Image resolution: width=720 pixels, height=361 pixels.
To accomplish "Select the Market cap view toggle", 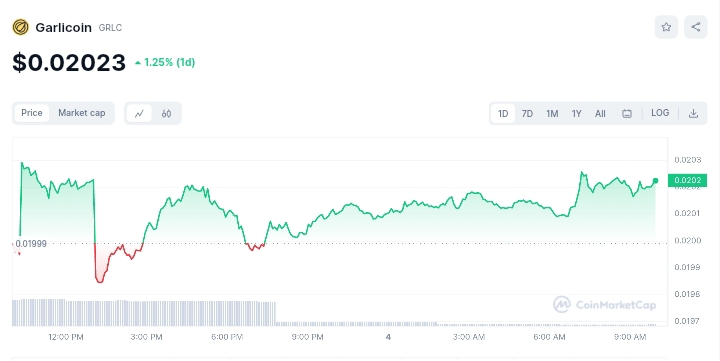I will (x=82, y=113).
